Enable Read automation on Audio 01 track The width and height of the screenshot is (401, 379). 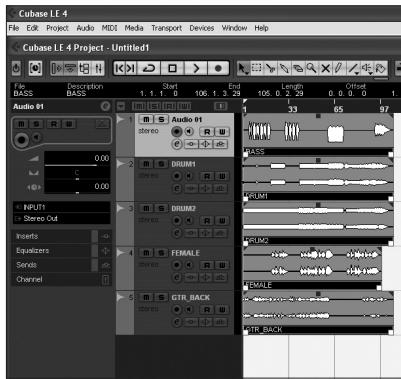pyautogui.click(x=207, y=132)
